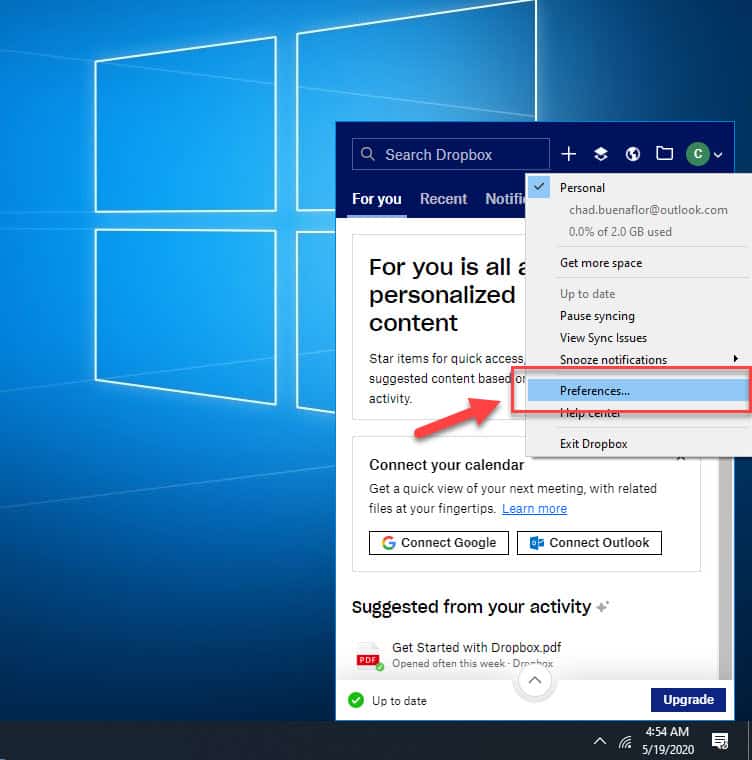The image size is (752, 760).
Task: Expand the account menu chevron
Action: 718,155
